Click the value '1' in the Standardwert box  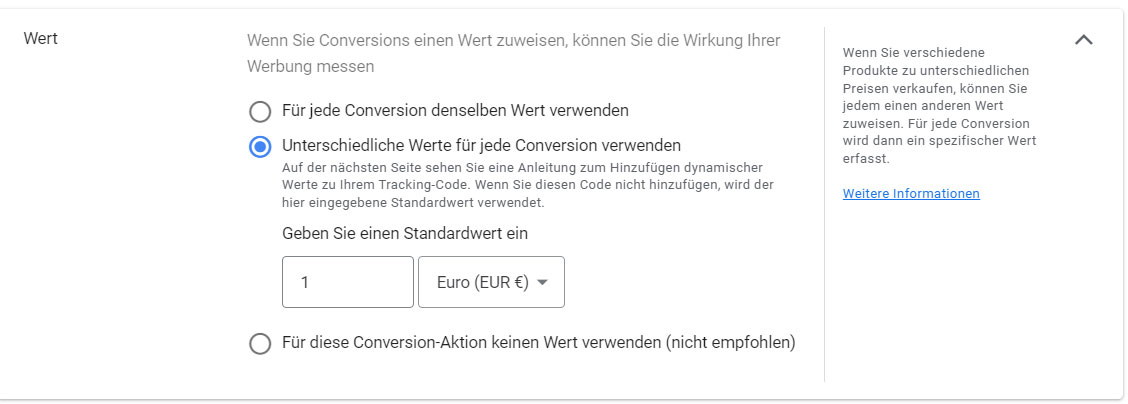(304, 283)
